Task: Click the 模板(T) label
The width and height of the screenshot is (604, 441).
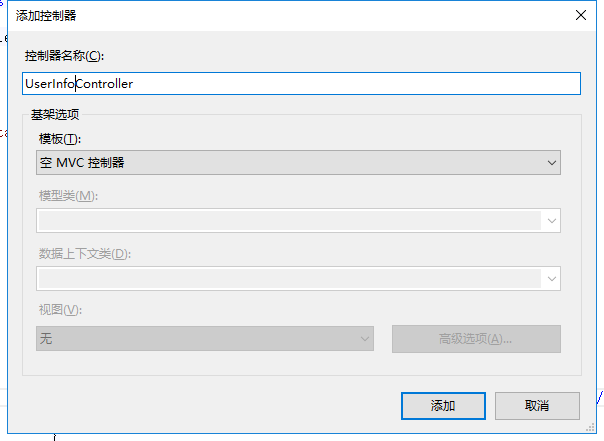Action: click(x=60, y=139)
